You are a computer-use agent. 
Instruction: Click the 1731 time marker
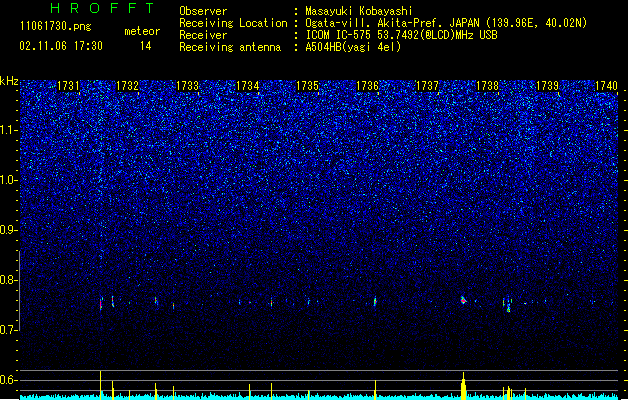pos(68,86)
